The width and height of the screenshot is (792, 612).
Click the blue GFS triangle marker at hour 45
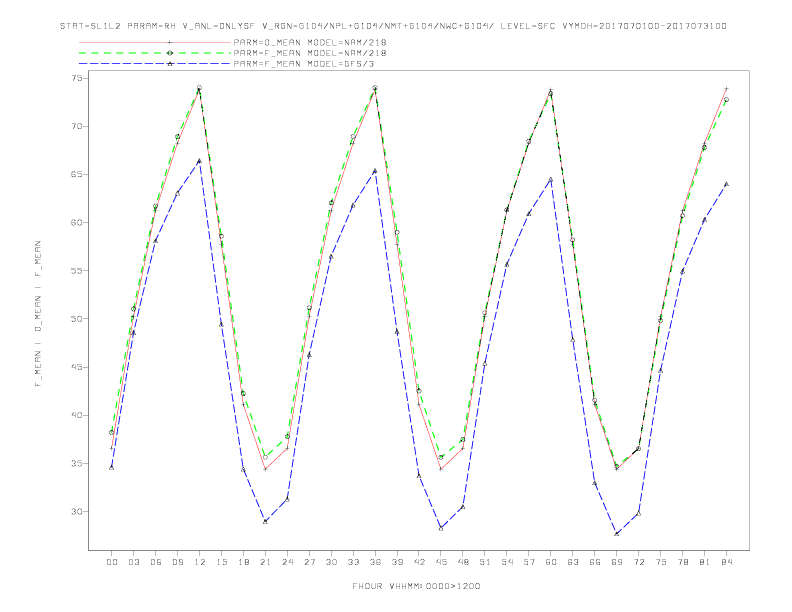pos(441,528)
